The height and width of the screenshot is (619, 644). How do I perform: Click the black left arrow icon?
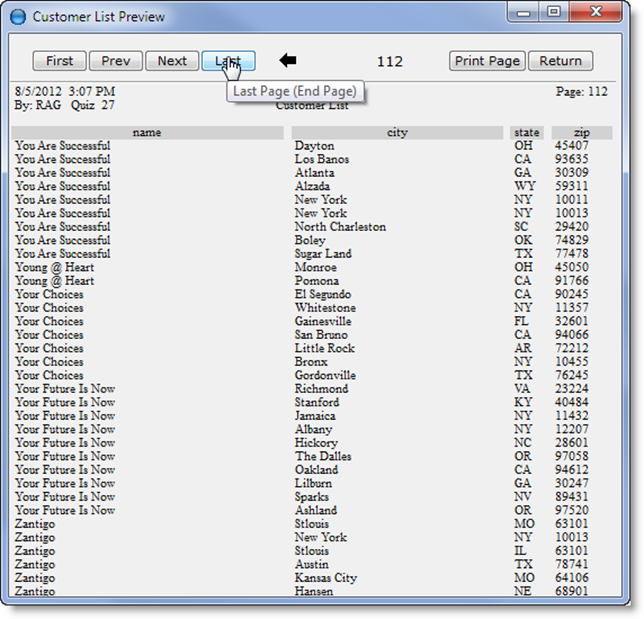point(288,61)
